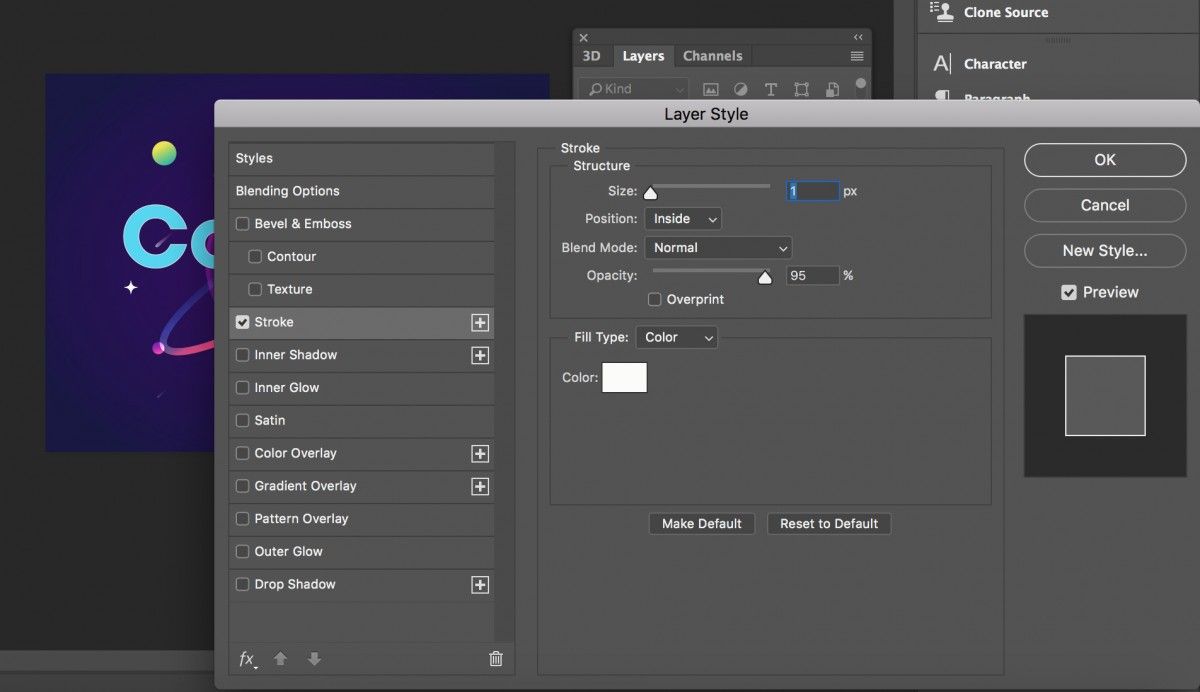Move effect up with the up arrow
The image size is (1200, 692).
click(x=281, y=658)
